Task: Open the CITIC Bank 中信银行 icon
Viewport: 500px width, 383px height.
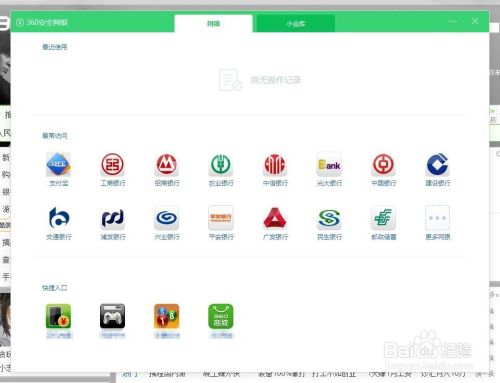Action: pos(275,164)
